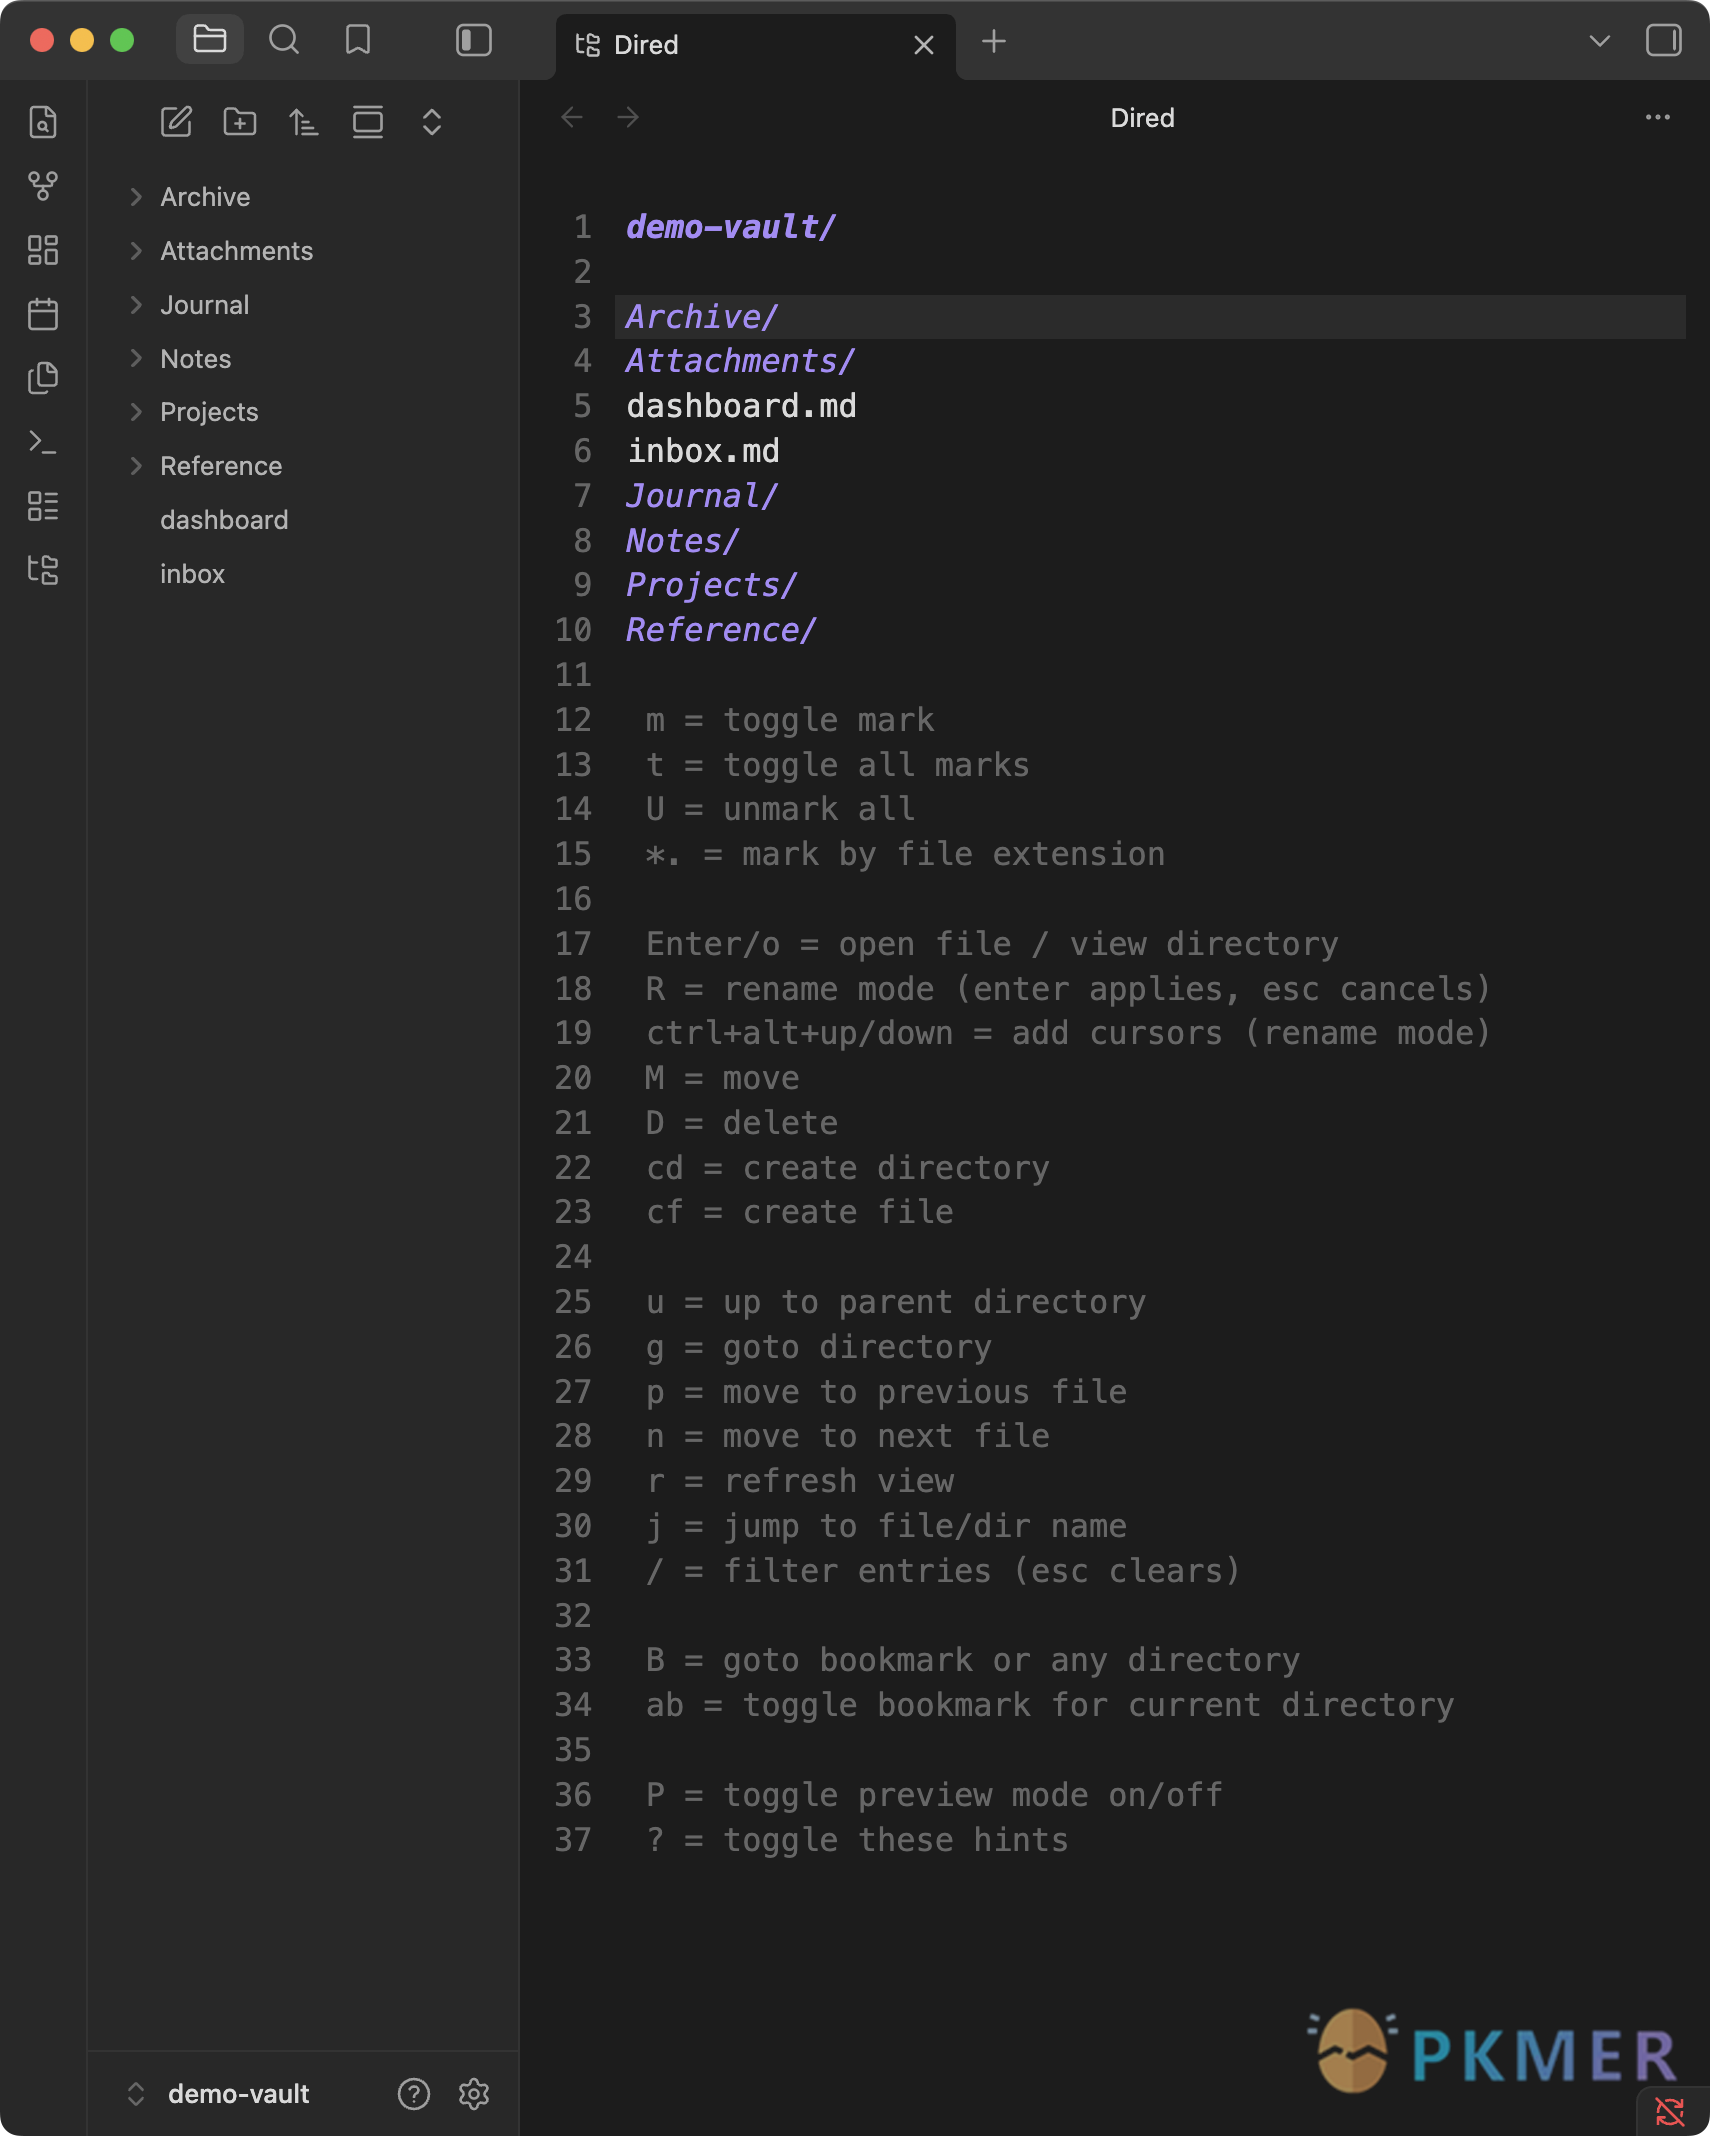
Task: Expand the Journal folder
Action: pyautogui.click(x=136, y=304)
